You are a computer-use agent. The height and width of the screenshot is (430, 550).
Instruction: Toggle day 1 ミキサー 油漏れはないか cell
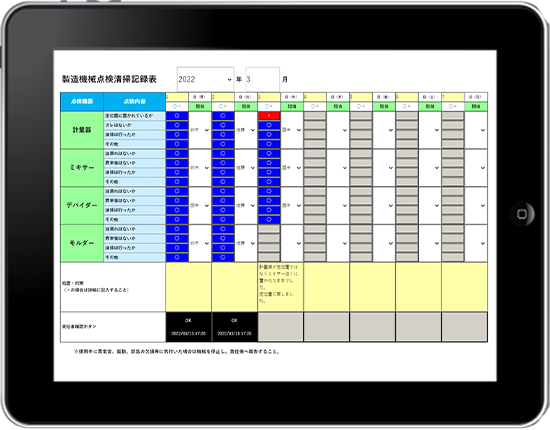pyautogui.click(x=177, y=154)
